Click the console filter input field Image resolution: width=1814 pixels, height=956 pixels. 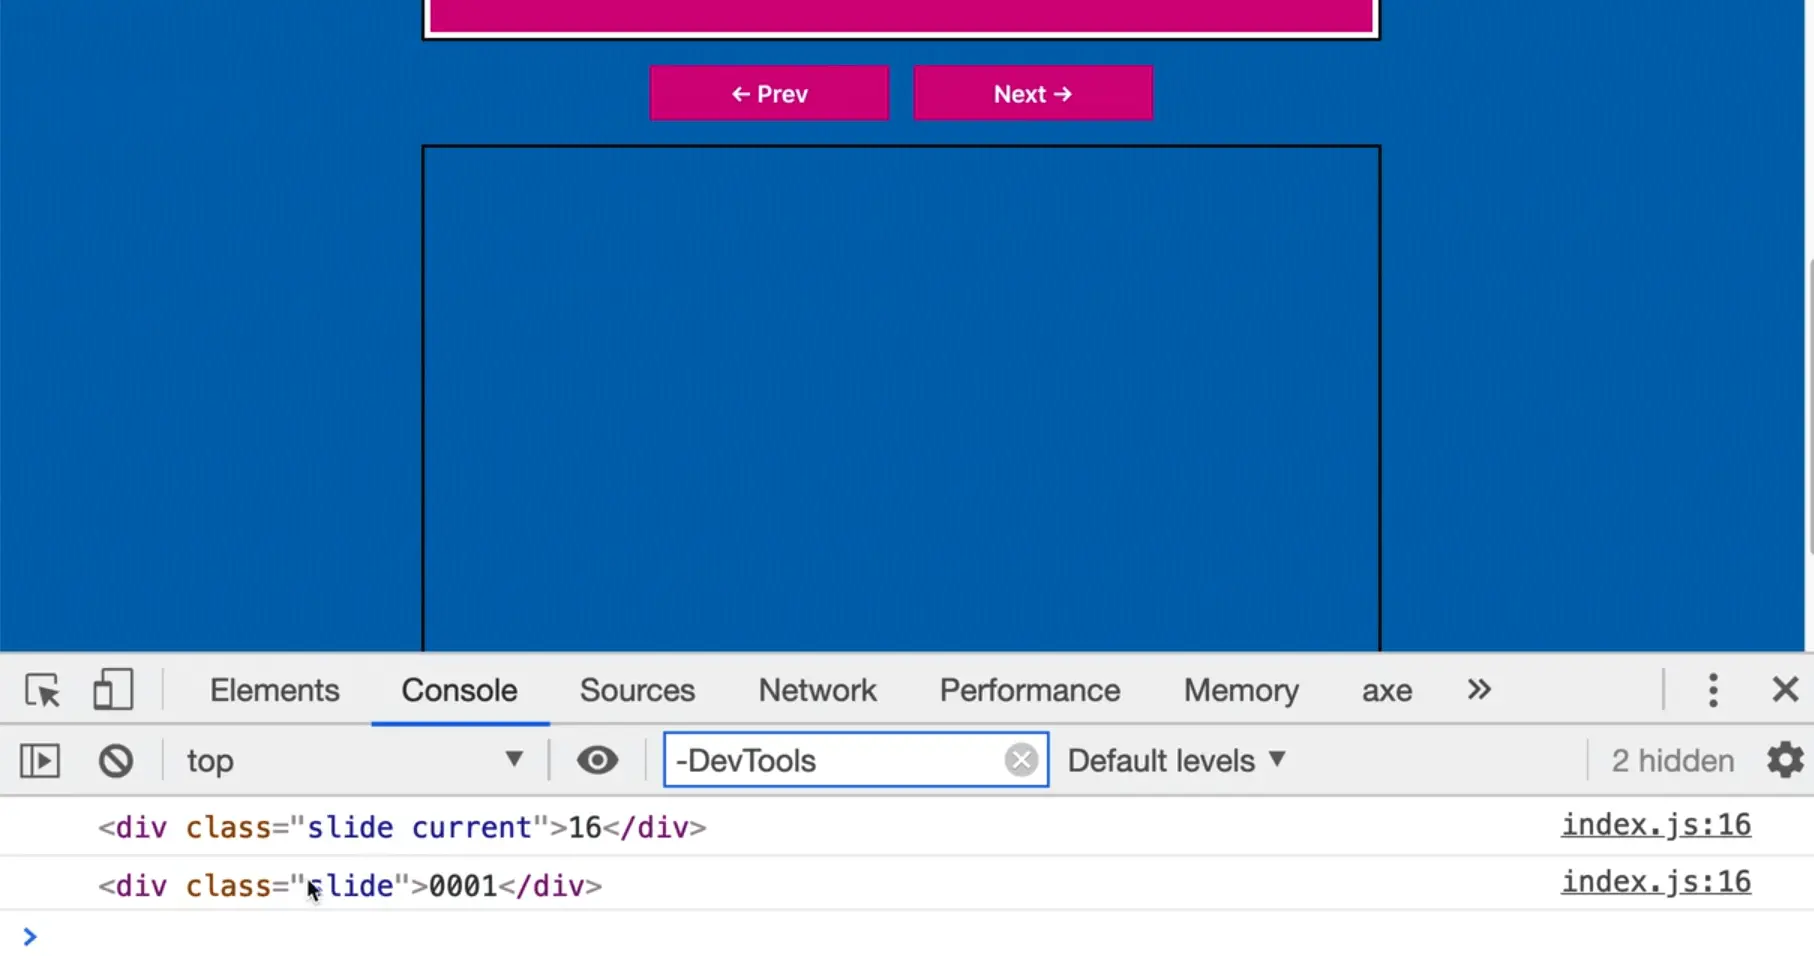[835, 761]
